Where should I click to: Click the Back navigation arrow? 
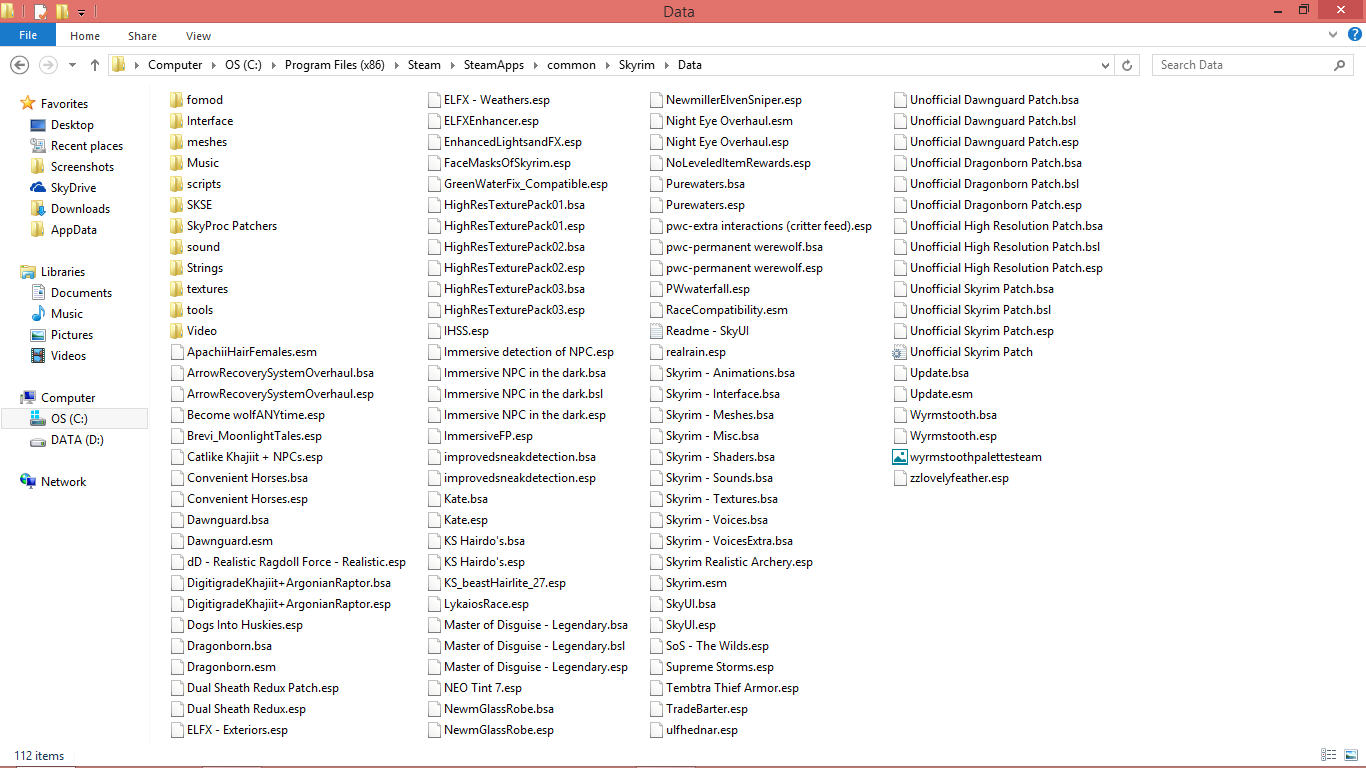[x=19, y=65]
